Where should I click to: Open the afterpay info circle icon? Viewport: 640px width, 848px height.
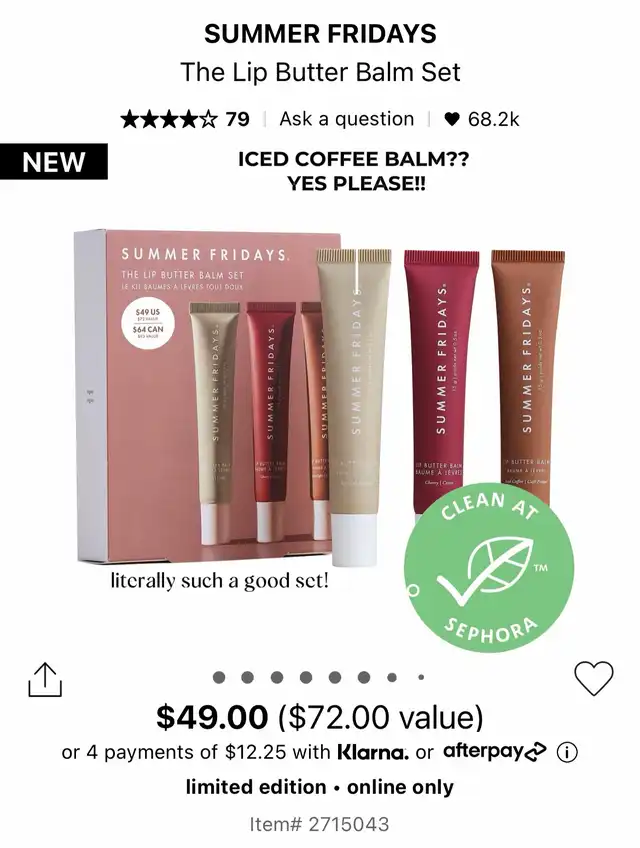pyautogui.click(x=567, y=752)
